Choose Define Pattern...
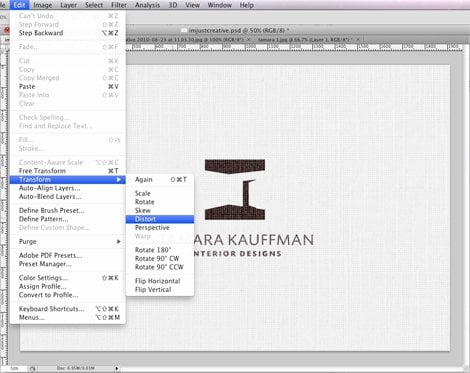470x373 pixels. (68, 219)
